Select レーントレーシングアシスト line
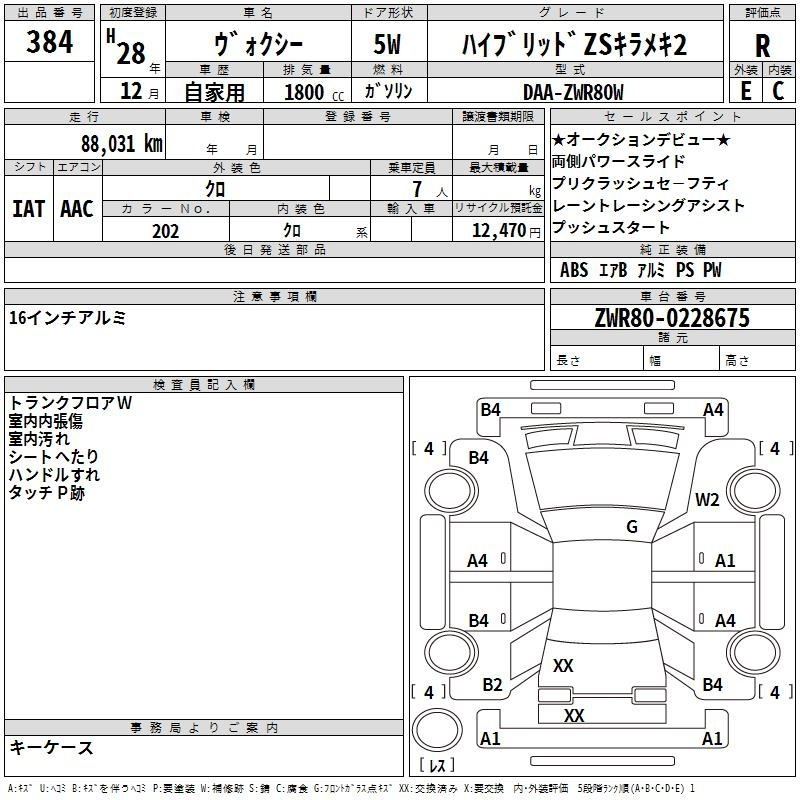The height and width of the screenshot is (800, 800). pyautogui.click(x=648, y=205)
